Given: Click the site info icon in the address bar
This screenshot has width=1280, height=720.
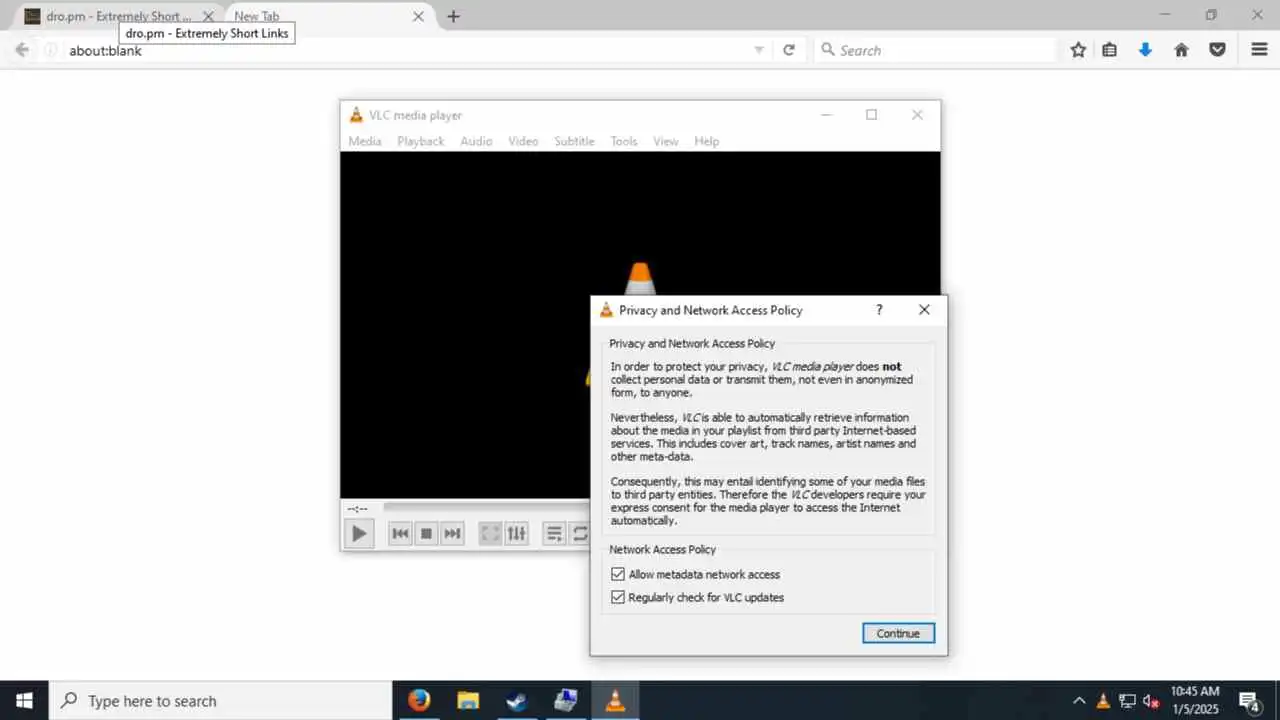Looking at the screenshot, I should [51, 50].
